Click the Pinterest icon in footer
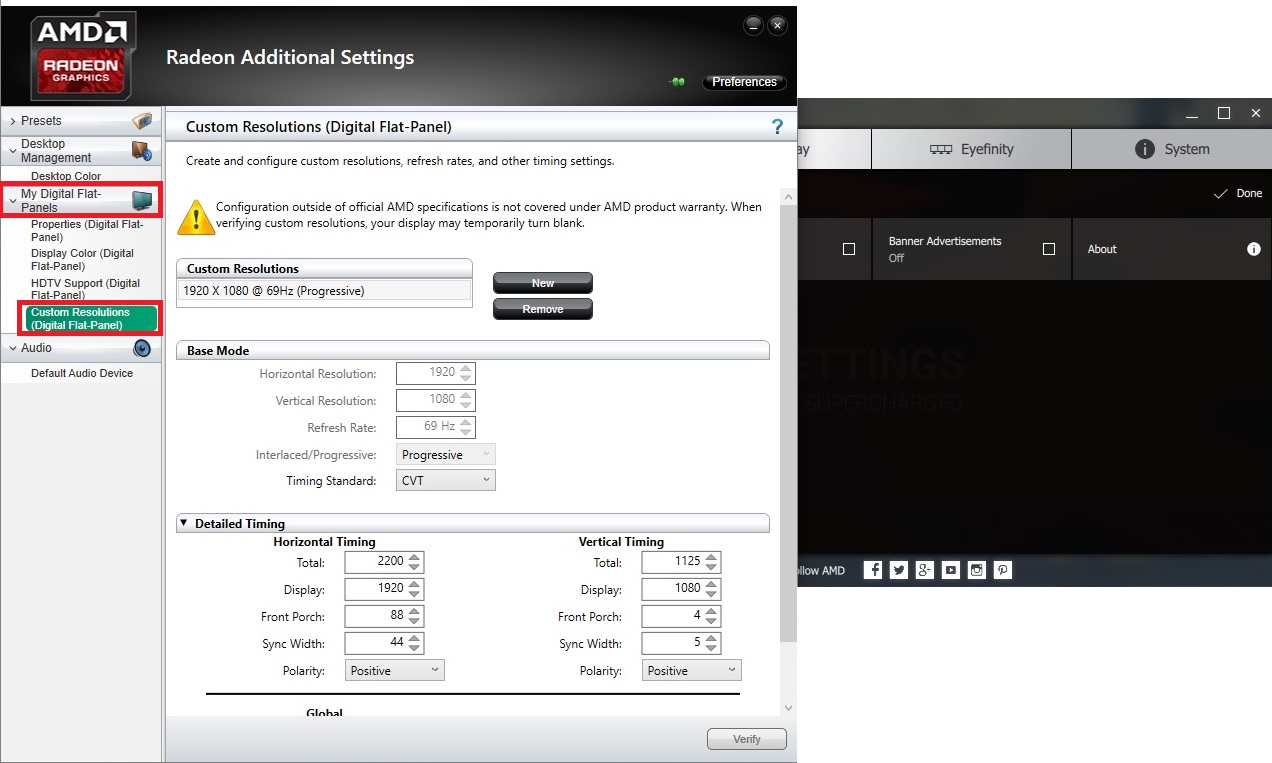This screenshot has height=763, width=1272. click(1003, 570)
